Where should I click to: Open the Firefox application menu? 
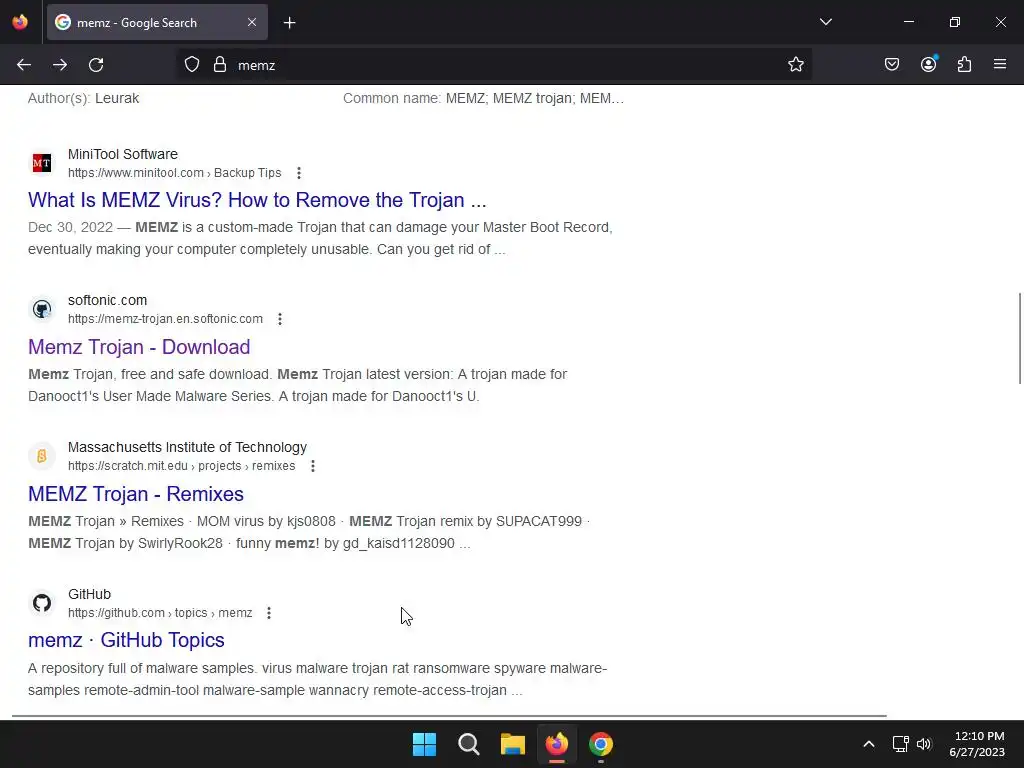tap(1000, 64)
